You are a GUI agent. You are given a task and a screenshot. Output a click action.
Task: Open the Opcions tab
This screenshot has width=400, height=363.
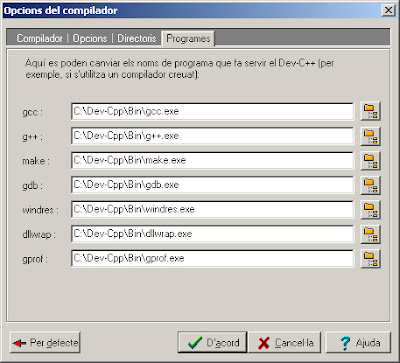tap(90, 38)
